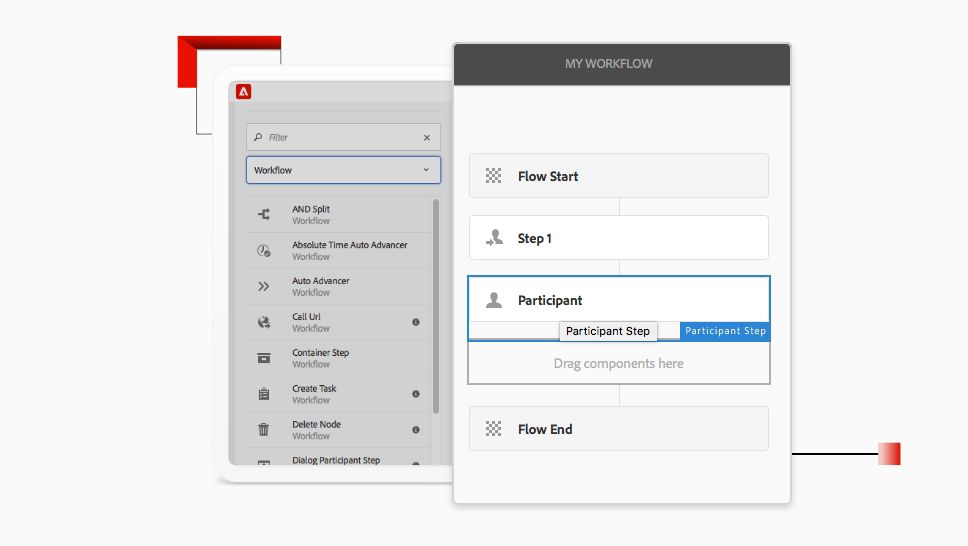Select the Participant workflow step
Viewport: 968px width, 546px height.
pyautogui.click(x=619, y=300)
